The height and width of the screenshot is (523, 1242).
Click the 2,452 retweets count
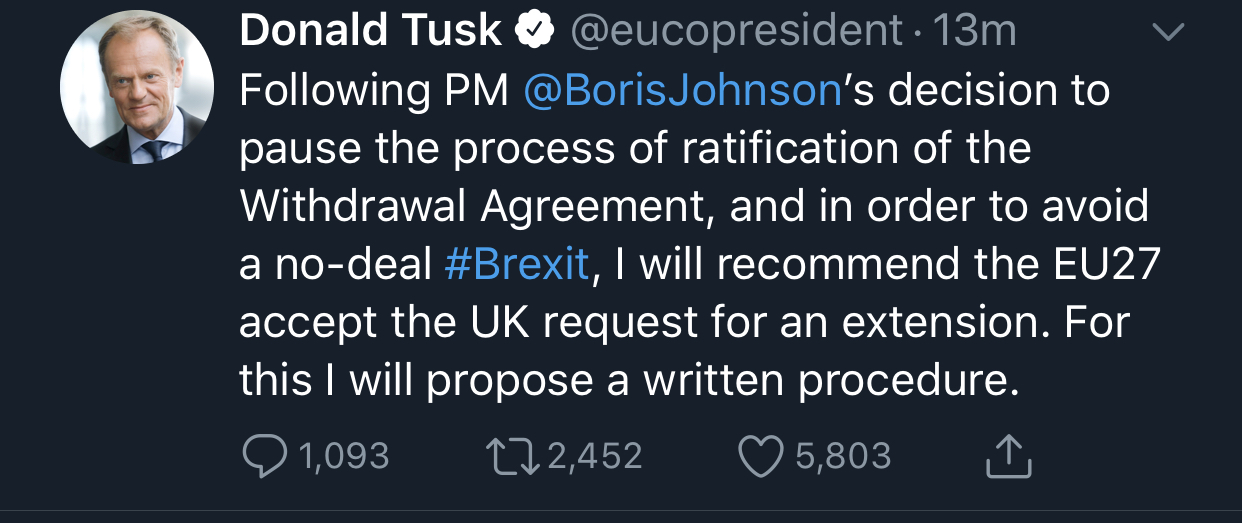[x=594, y=457]
